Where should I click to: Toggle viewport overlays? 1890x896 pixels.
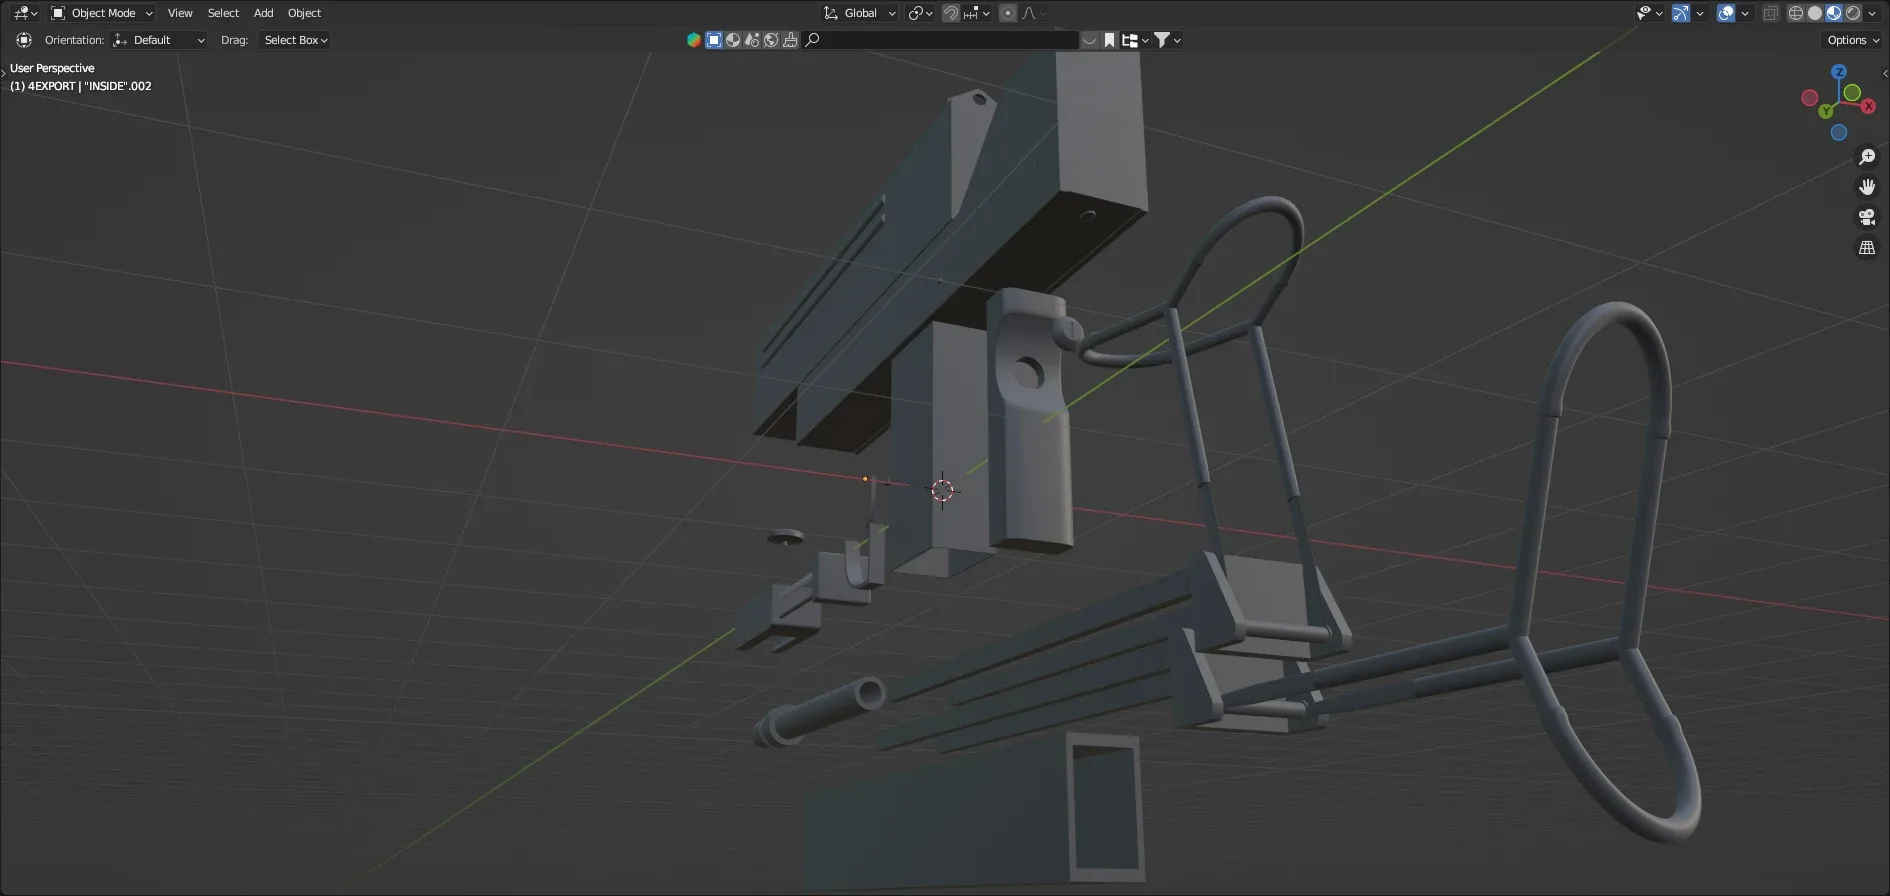tap(1726, 13)
